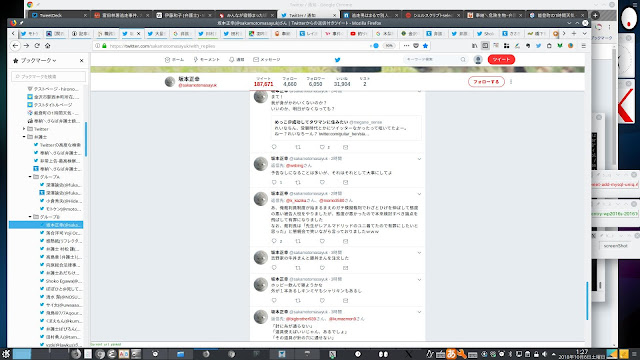Open the profile avatar icon beside Tweet button
The image size is (640, 360).
pyautogui.click(x=478, y=60)
